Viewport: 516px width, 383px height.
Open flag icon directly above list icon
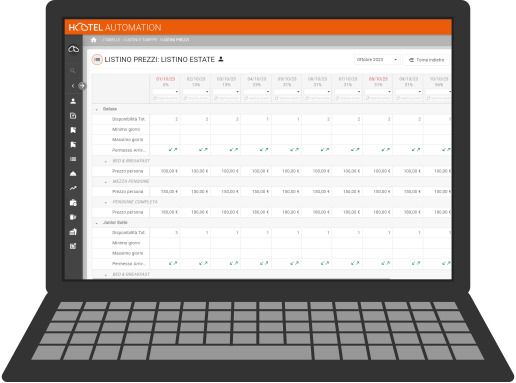pyautogui.click(x=73, y=144)
